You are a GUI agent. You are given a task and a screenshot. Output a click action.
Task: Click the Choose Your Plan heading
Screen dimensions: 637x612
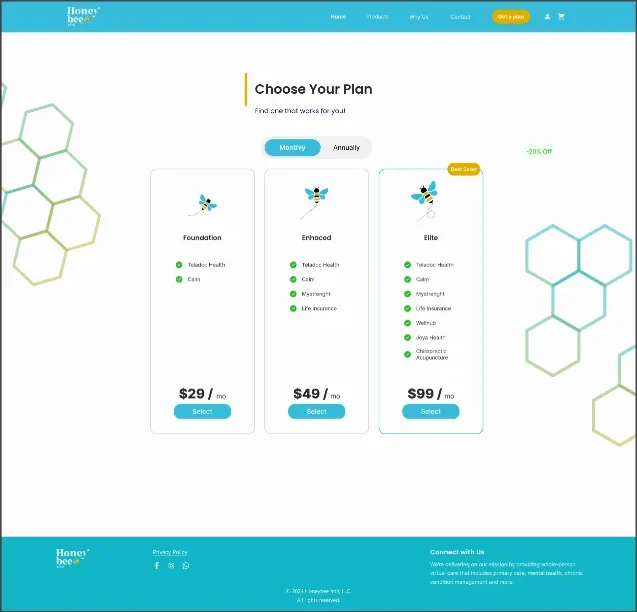click(313, 89)
